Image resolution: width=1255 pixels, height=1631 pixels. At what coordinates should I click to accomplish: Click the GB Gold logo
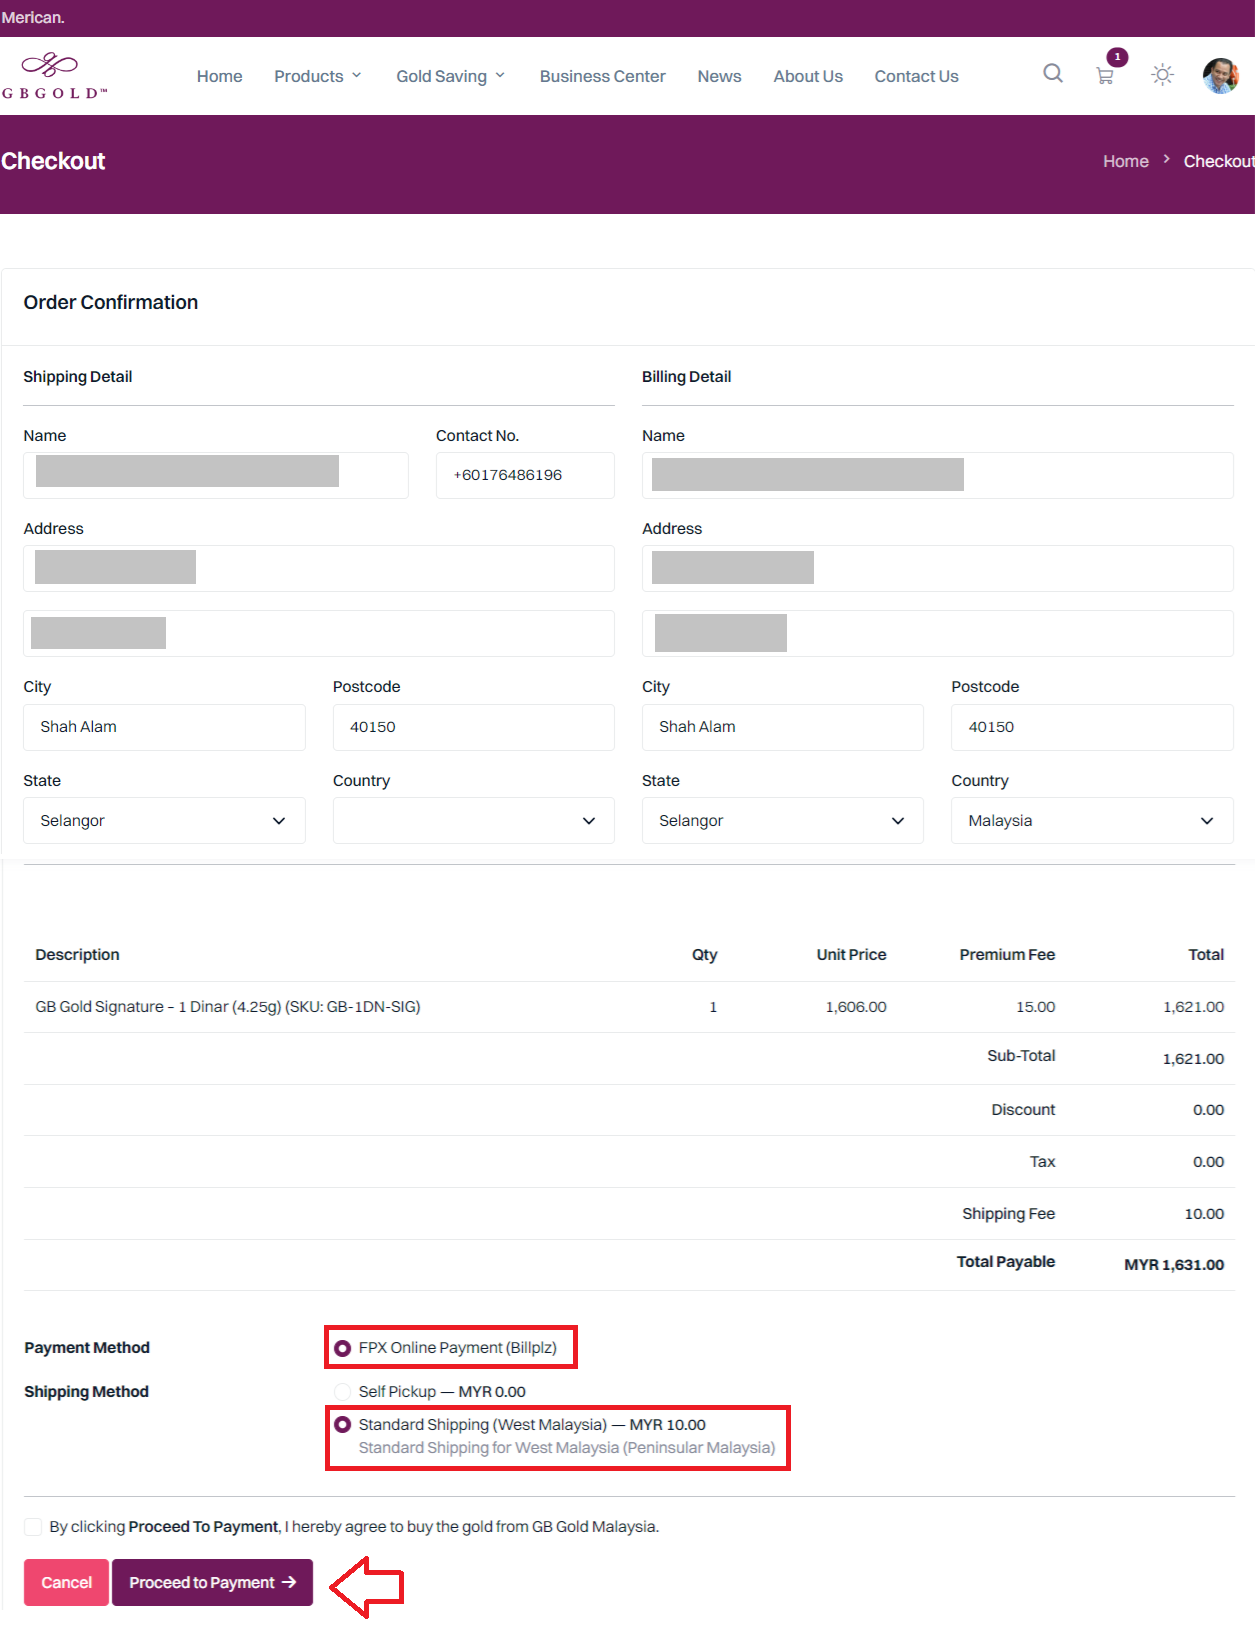click(54, 76)
